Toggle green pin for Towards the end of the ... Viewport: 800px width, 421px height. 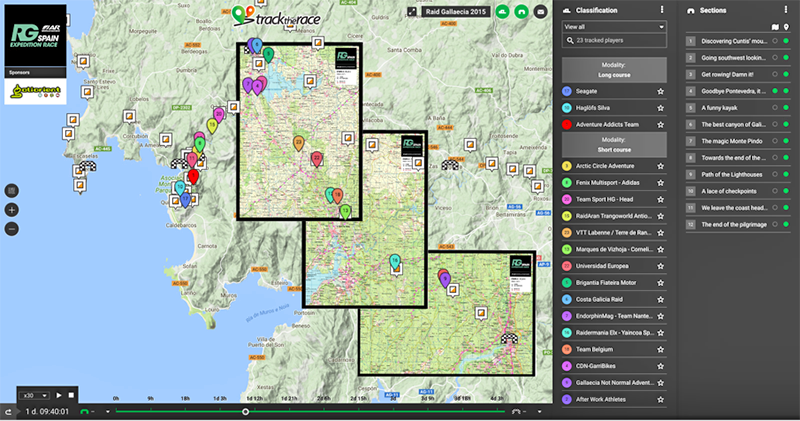coord(786,158)
